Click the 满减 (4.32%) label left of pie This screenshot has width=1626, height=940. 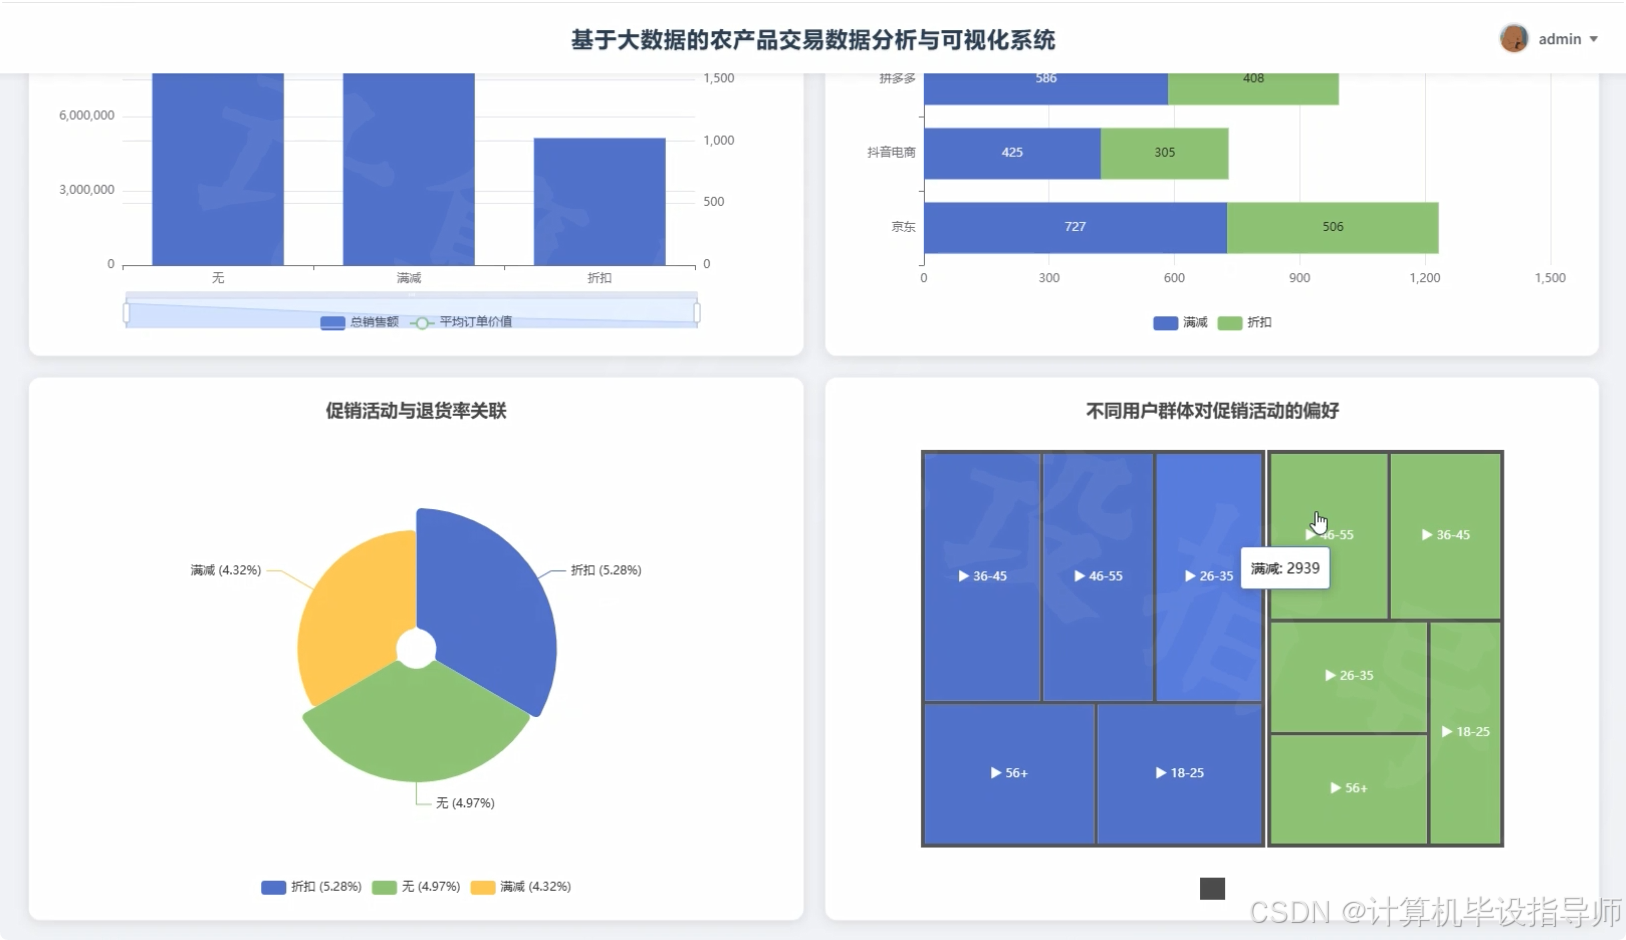[226, 570]
